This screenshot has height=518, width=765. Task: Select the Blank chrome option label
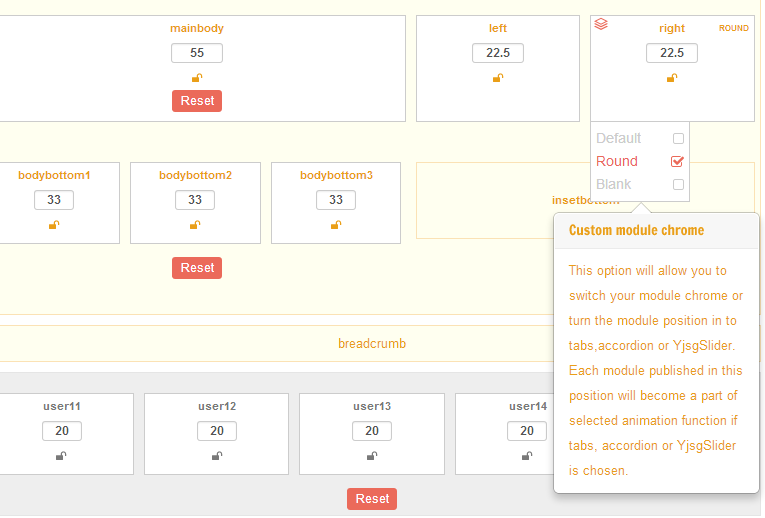coord(613,184)
